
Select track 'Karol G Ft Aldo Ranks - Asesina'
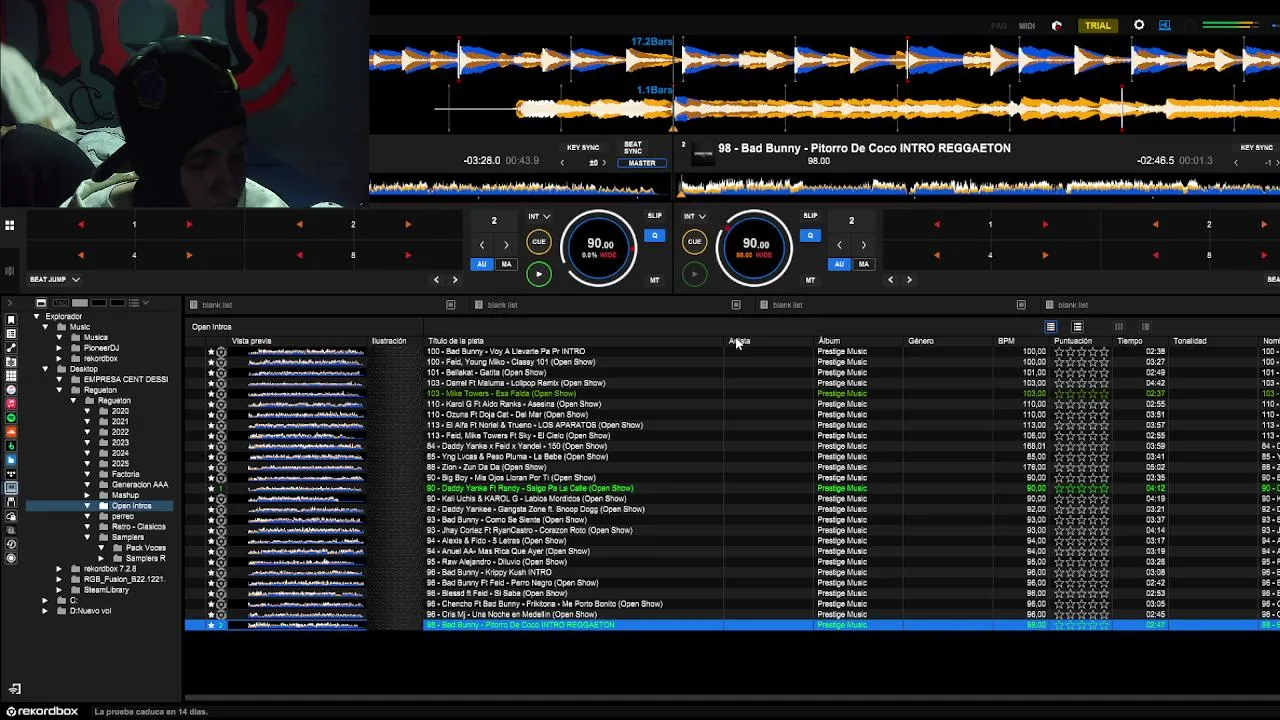[514, 404]
